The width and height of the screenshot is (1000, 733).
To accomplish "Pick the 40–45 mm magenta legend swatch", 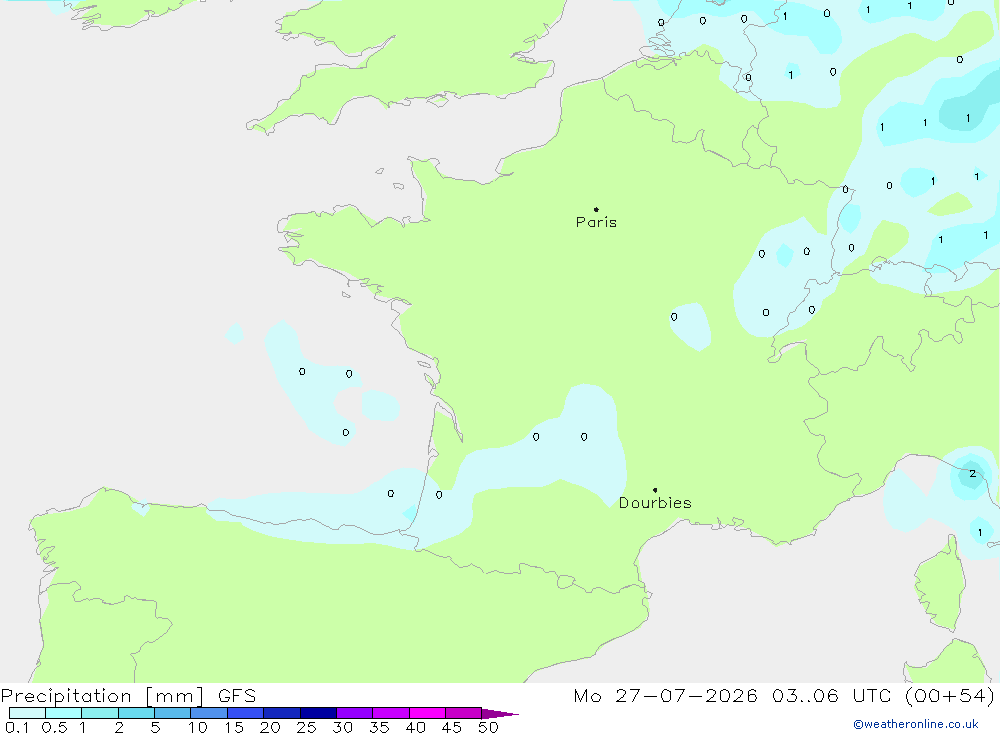I will point(427,713).
